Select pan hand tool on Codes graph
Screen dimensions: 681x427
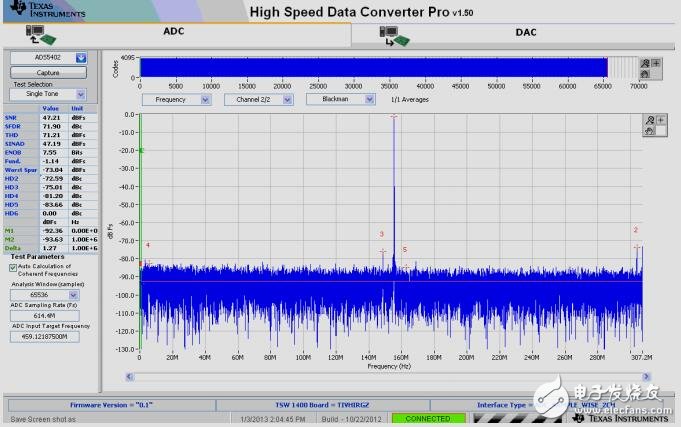646,73
